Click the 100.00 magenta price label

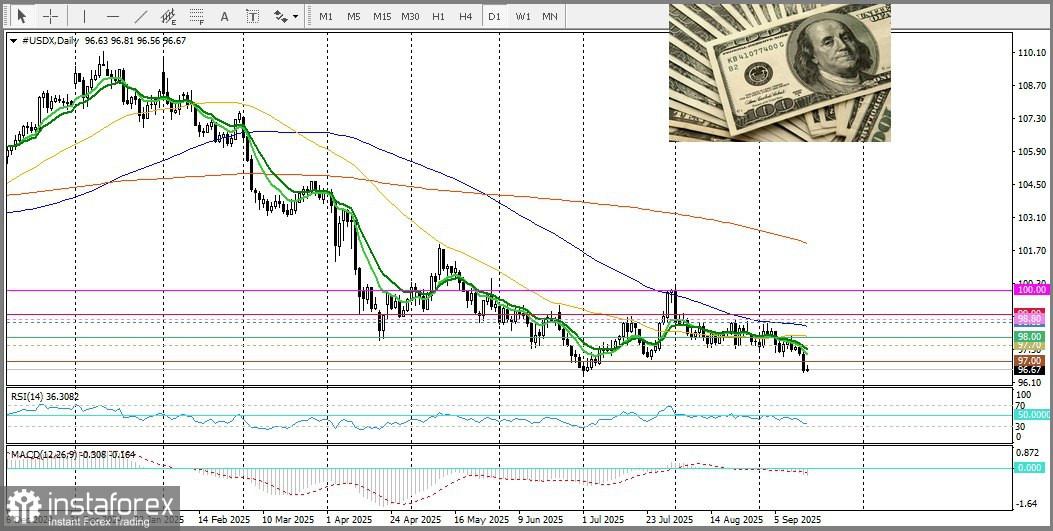pyautogui.click(x=1030, y=289)
